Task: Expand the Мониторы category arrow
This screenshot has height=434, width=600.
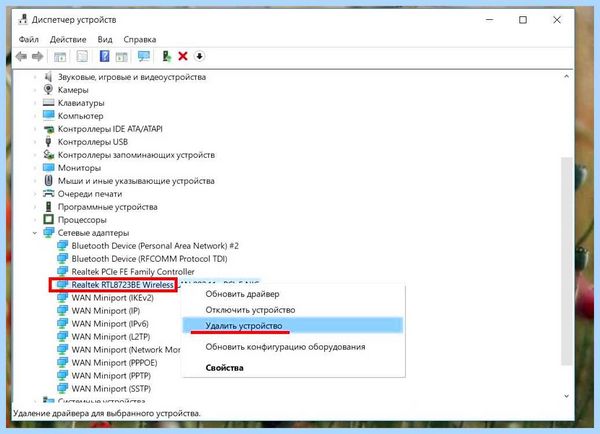Action: [35, 168]
